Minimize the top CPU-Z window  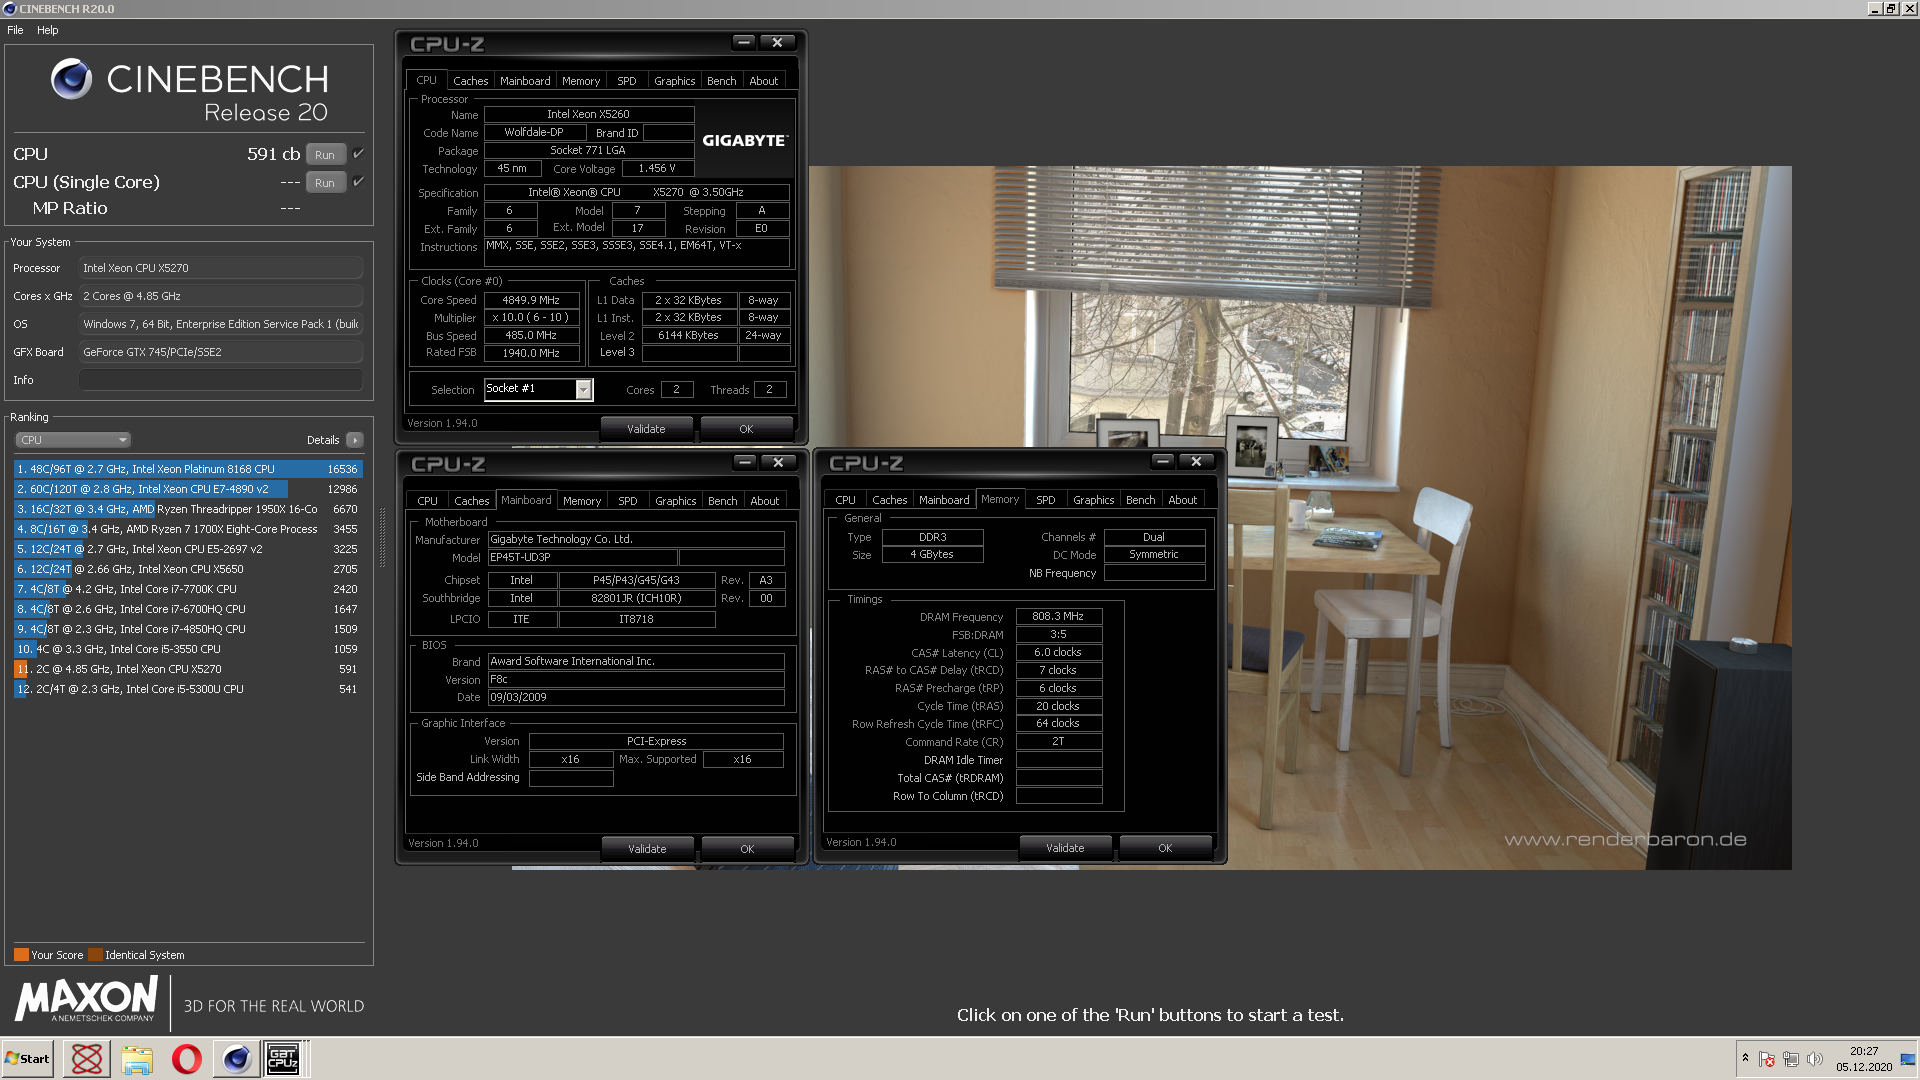(743, 42)
